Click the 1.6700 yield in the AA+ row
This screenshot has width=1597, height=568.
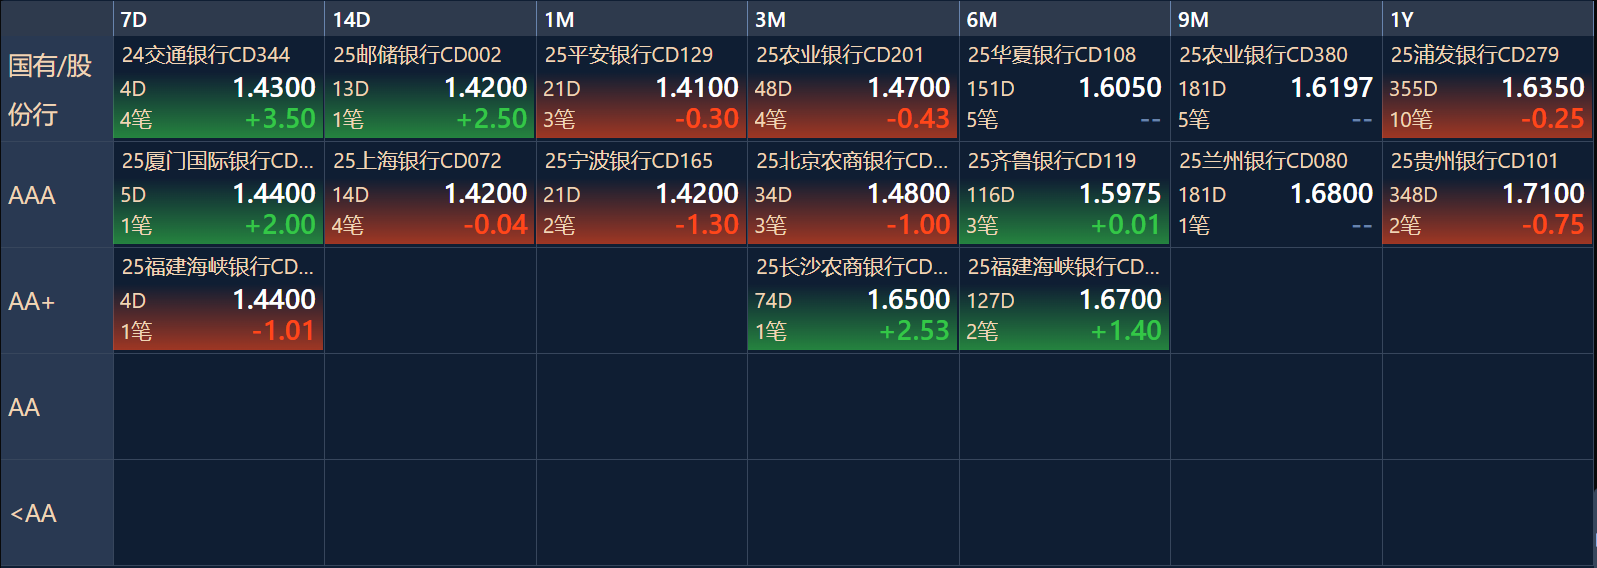1120,299
